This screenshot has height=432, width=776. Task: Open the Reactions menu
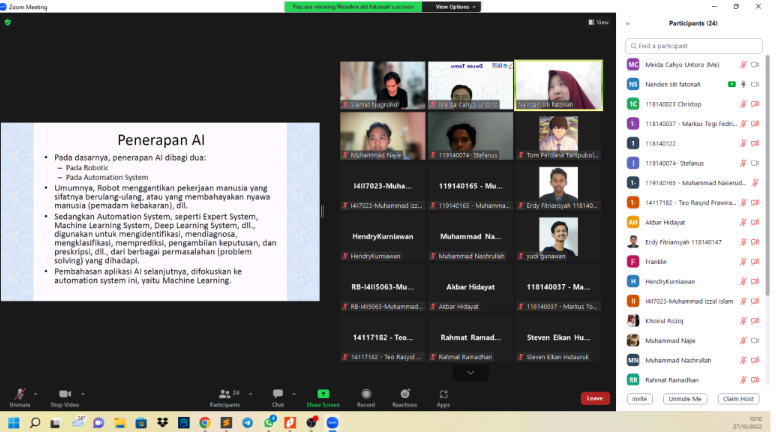point(404,397)
